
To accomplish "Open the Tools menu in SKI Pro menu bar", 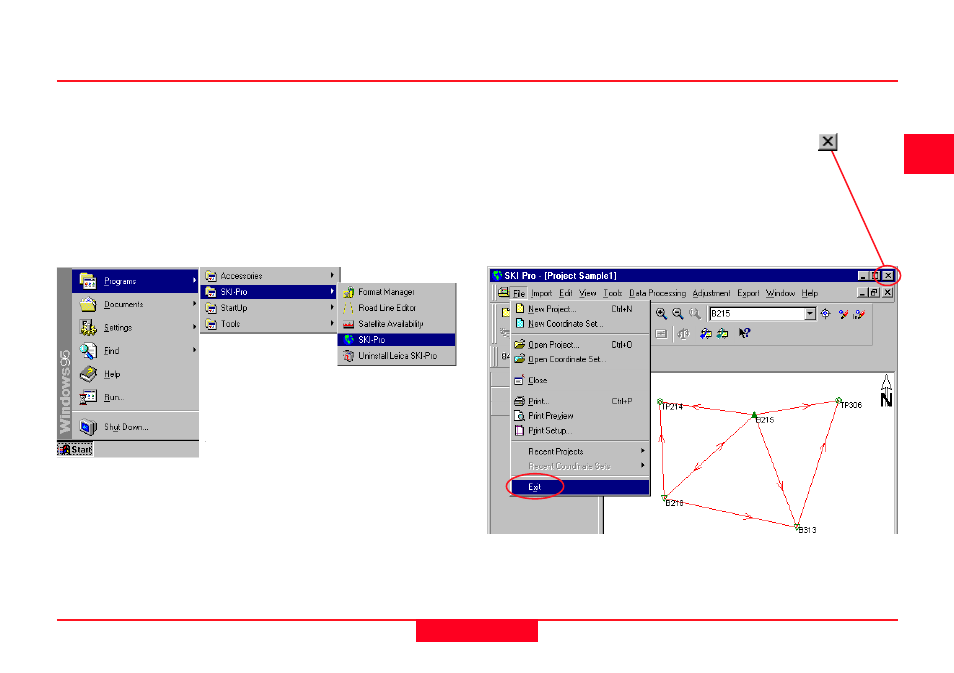I will pyautogui.click(x=613, y=293).
